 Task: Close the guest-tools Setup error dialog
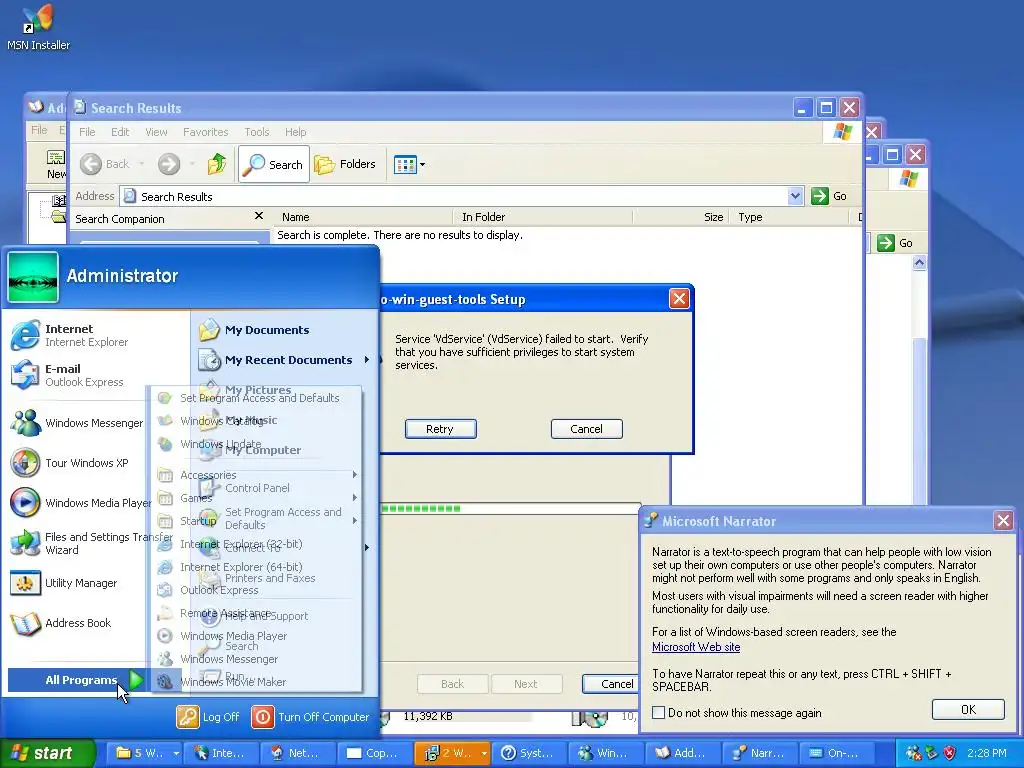tap(679, 299)
